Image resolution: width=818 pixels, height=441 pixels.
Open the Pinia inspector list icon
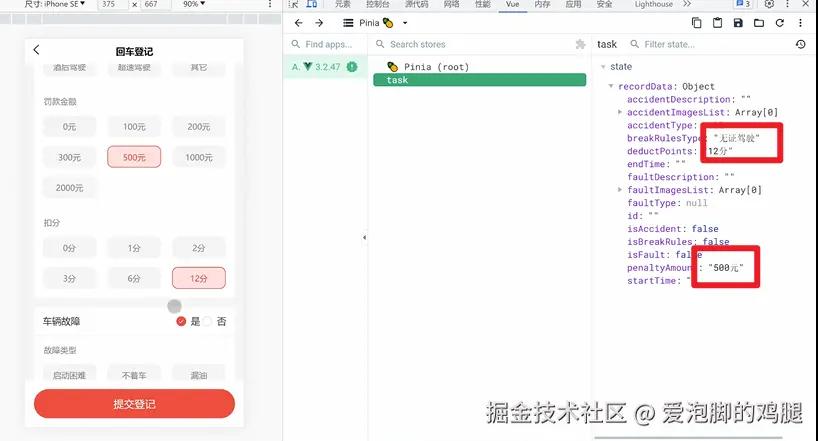click(x=348, y=23)
